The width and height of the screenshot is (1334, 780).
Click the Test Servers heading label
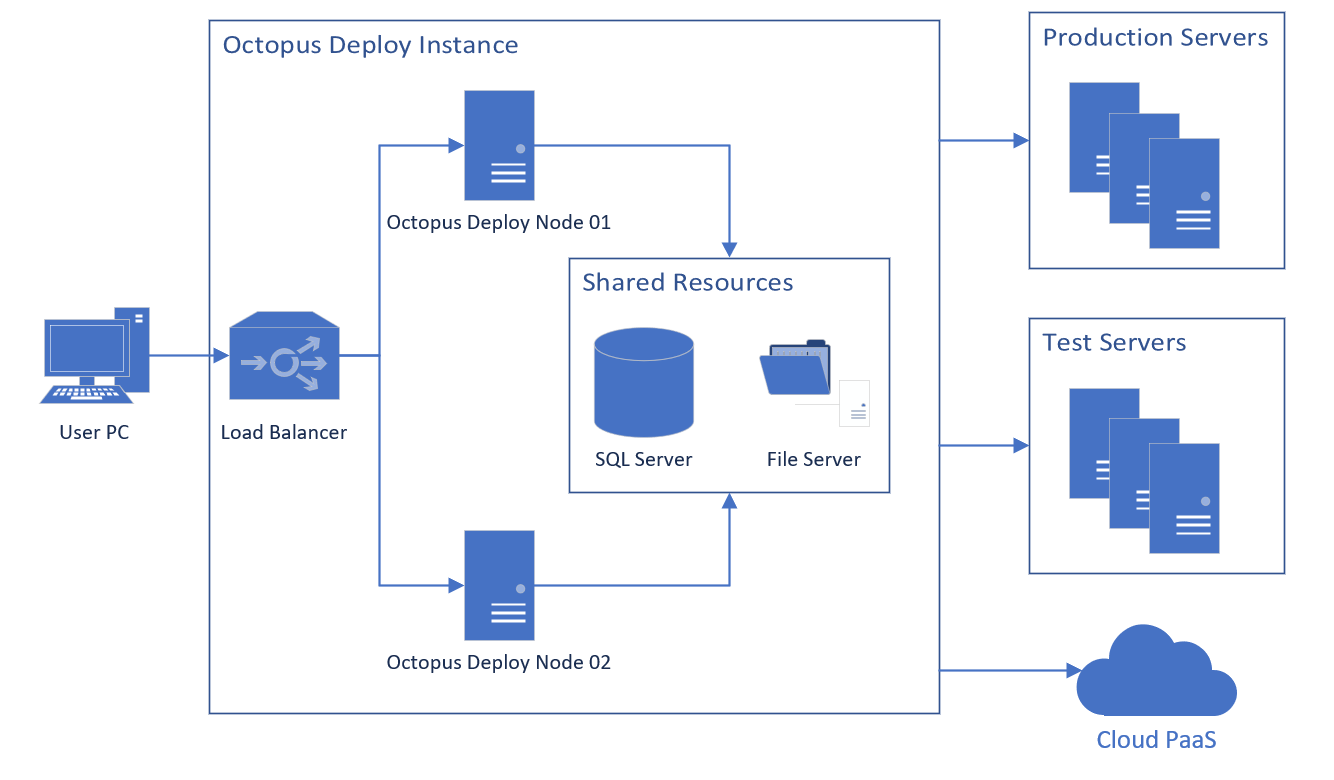1114,342
